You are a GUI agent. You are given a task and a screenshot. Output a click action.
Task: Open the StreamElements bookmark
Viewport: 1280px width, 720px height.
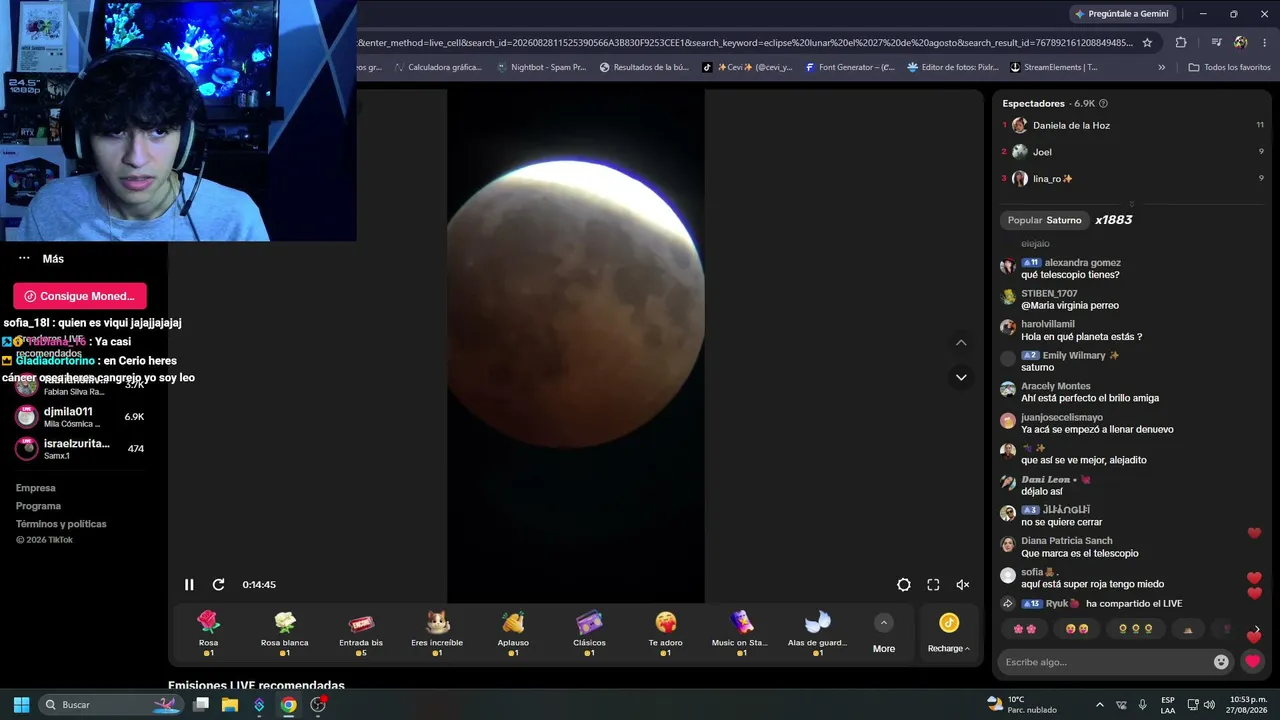(1054, 68)
